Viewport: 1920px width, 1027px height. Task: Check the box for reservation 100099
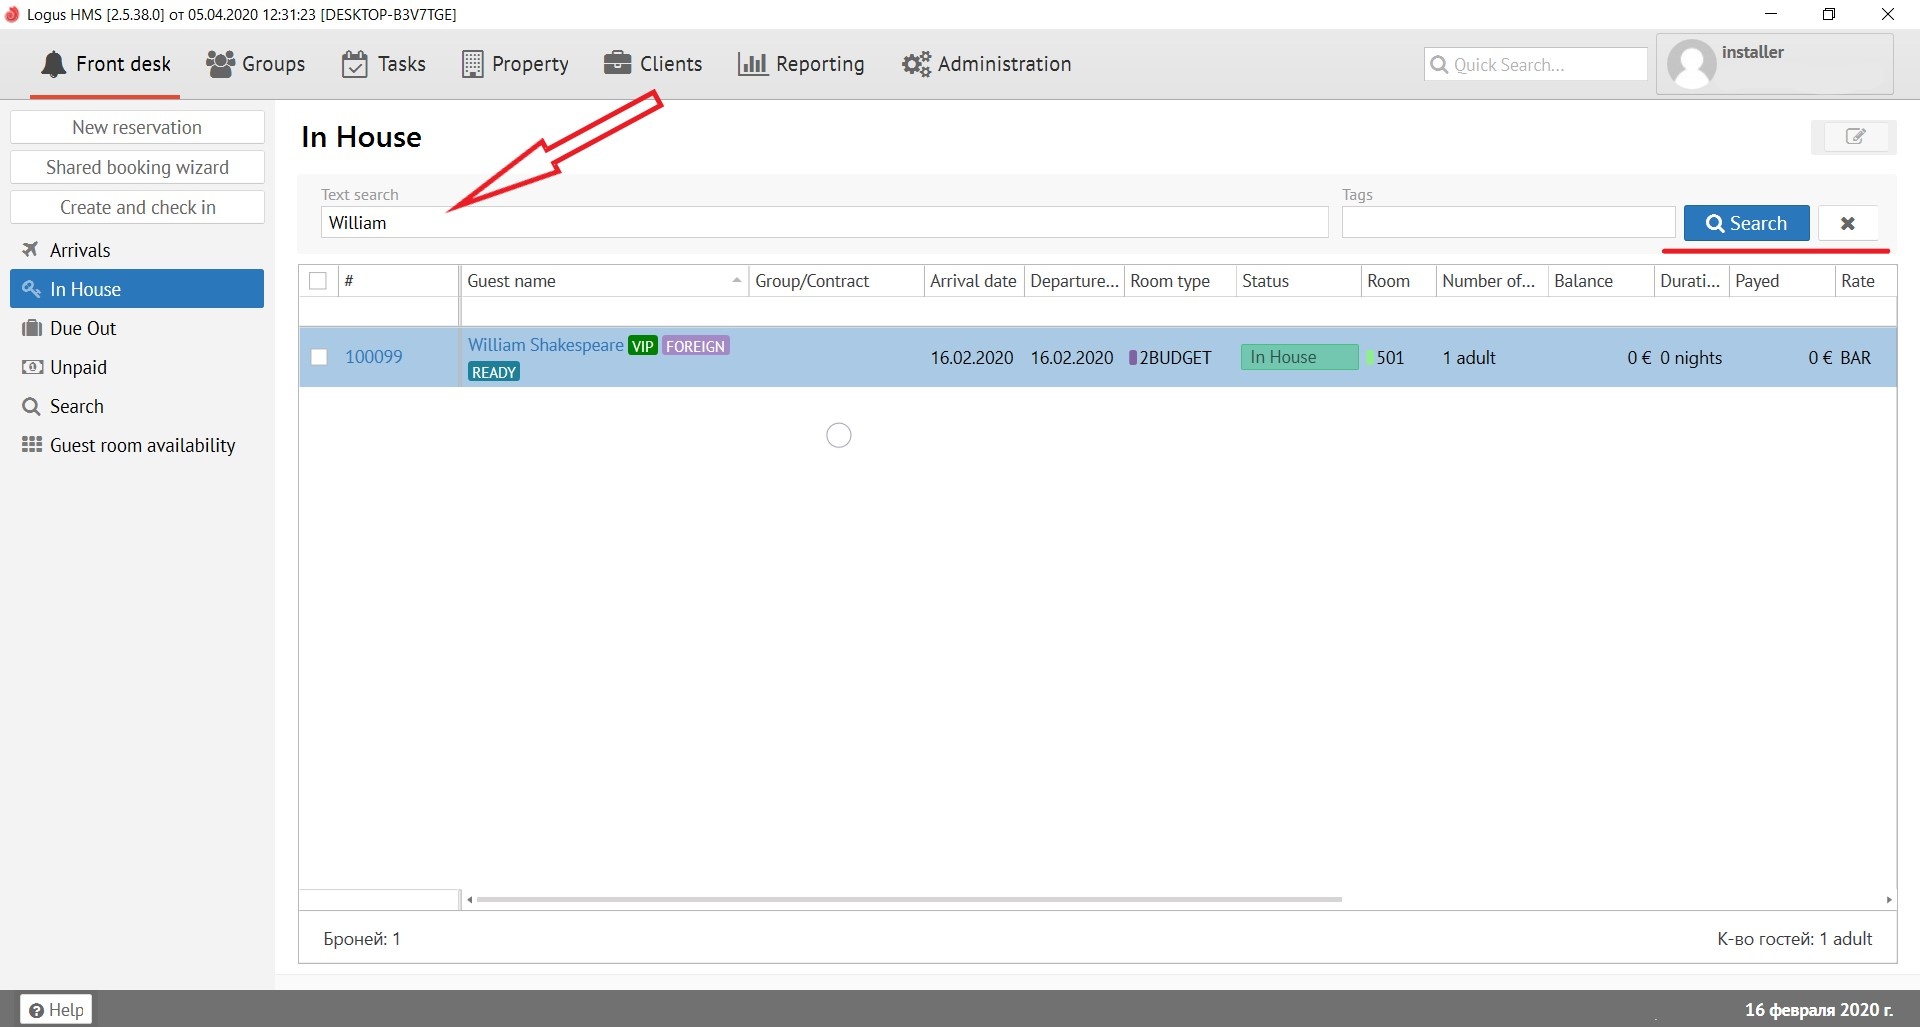point(319,357)
